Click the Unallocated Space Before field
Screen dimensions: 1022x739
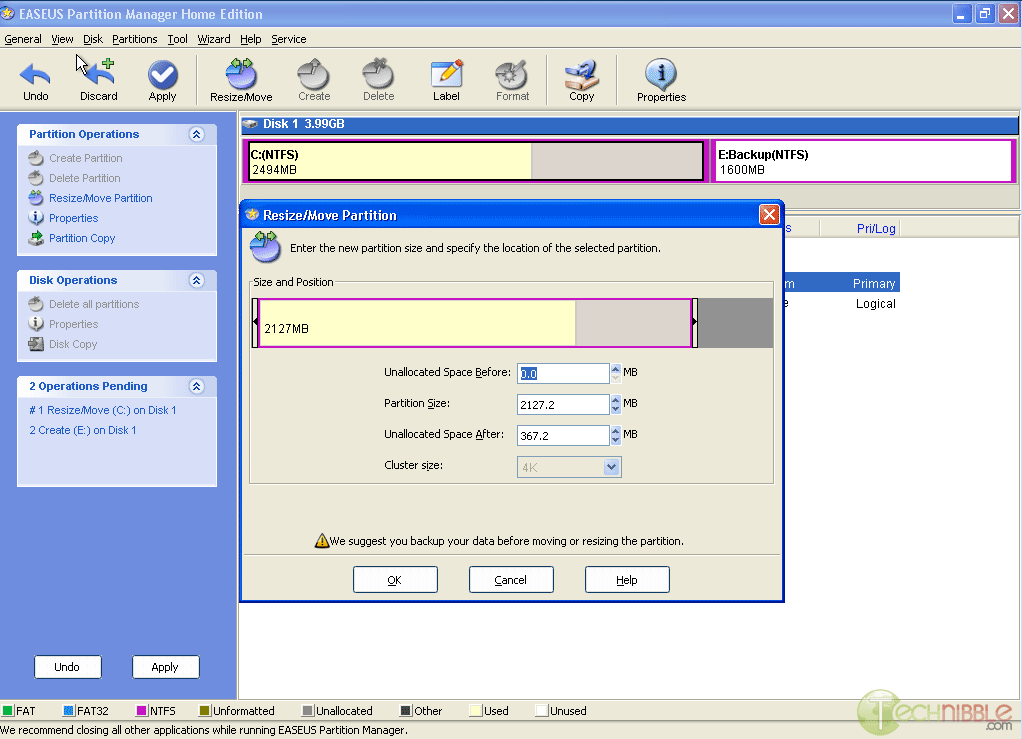click(563, 373)
